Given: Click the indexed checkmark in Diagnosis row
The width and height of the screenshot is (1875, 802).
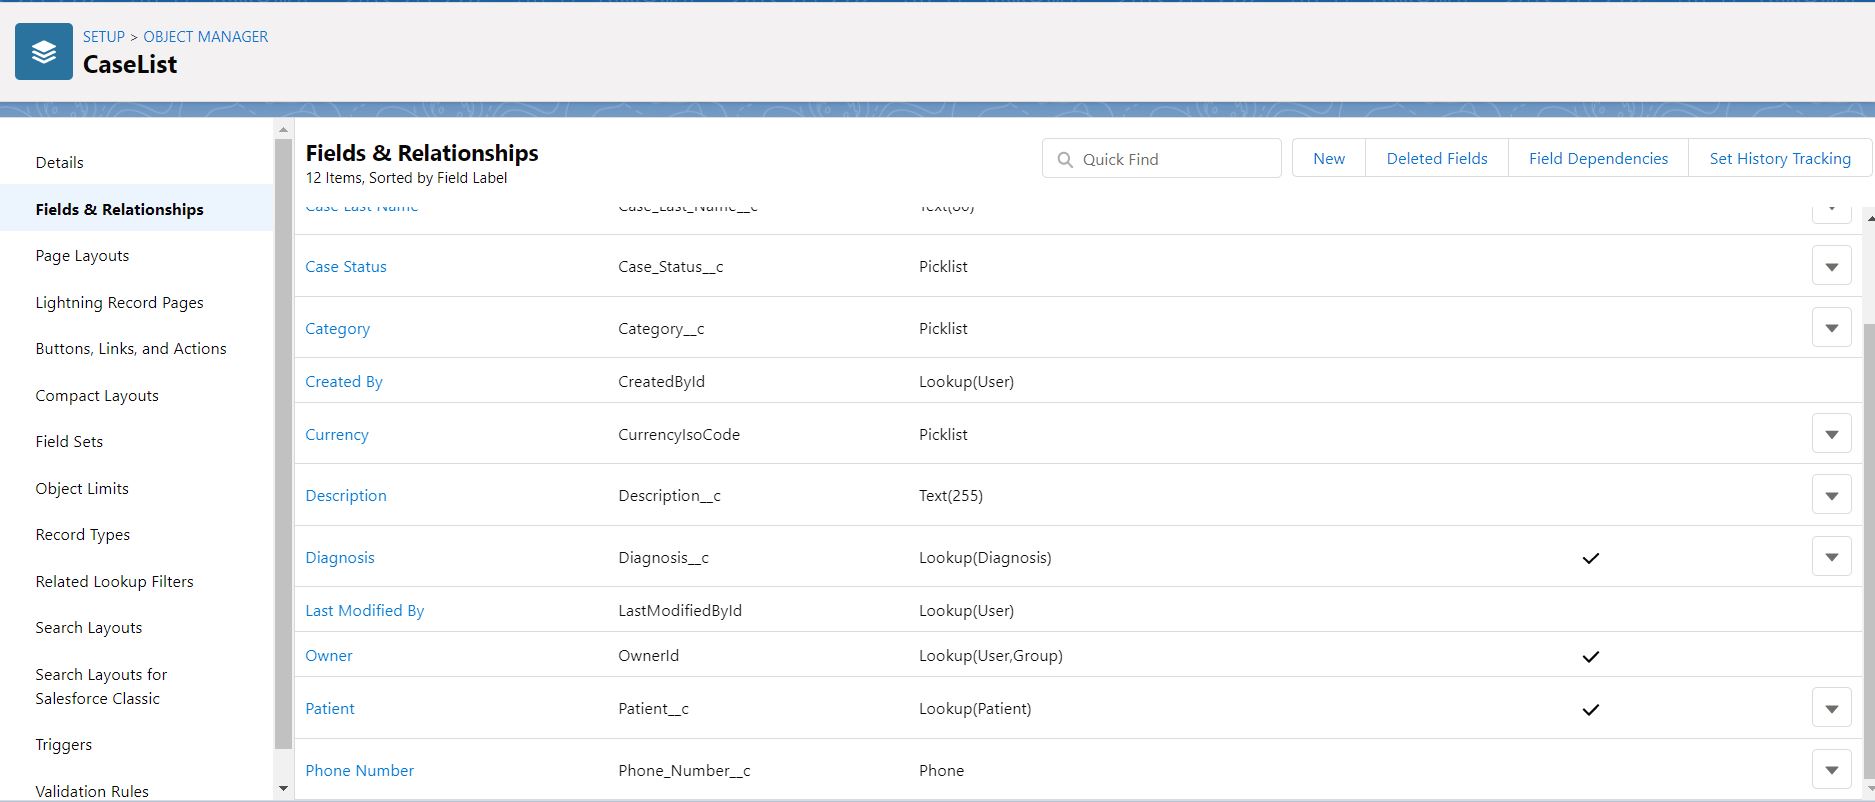Looking at the screenshot, I should pos(1590,558).
